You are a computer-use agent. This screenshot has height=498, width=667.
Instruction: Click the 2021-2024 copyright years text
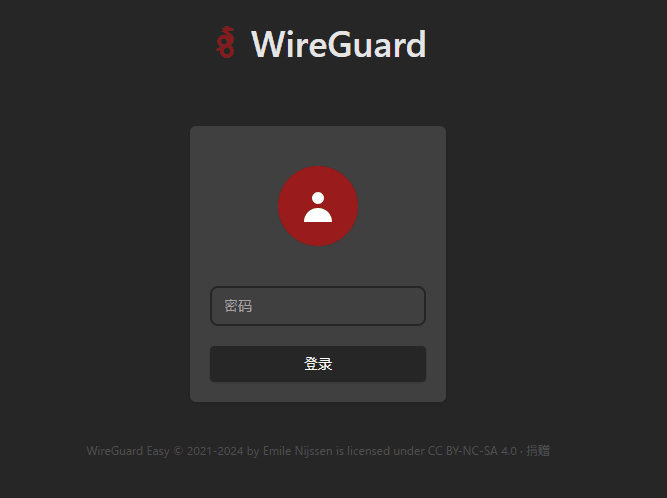point(215,451)
